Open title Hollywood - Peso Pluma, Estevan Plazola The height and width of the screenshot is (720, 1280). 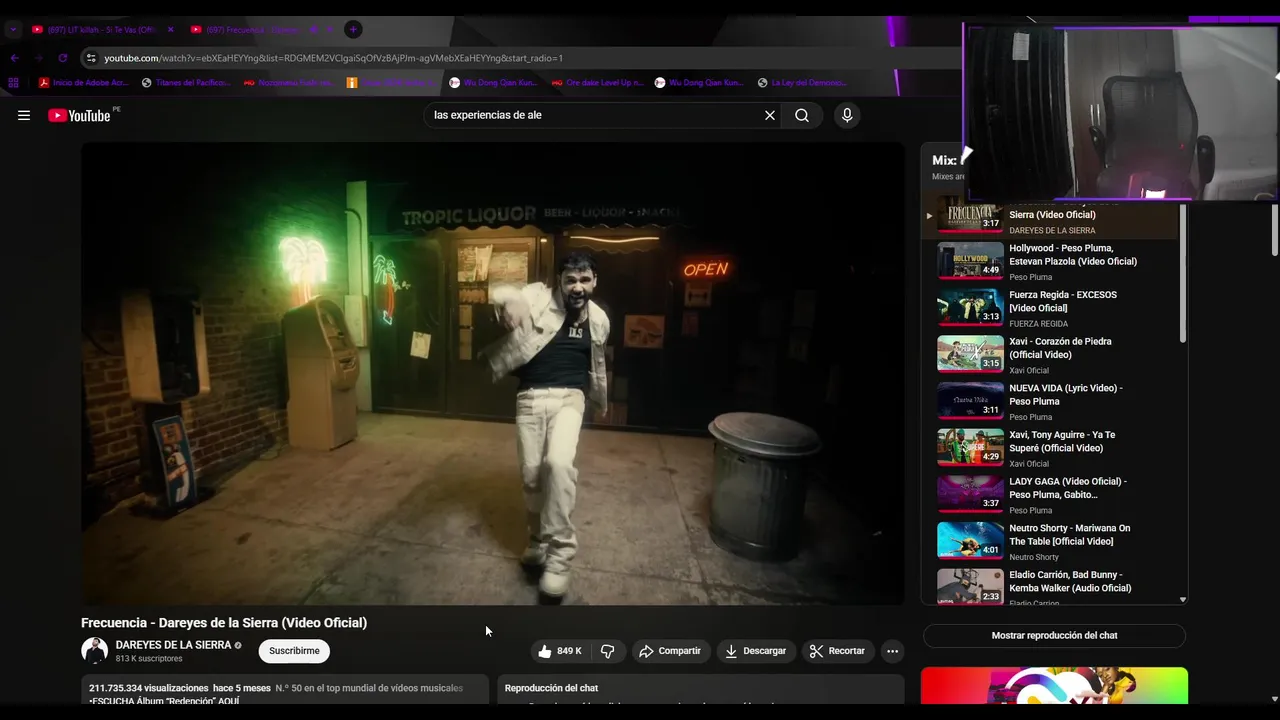[1073, 254]
